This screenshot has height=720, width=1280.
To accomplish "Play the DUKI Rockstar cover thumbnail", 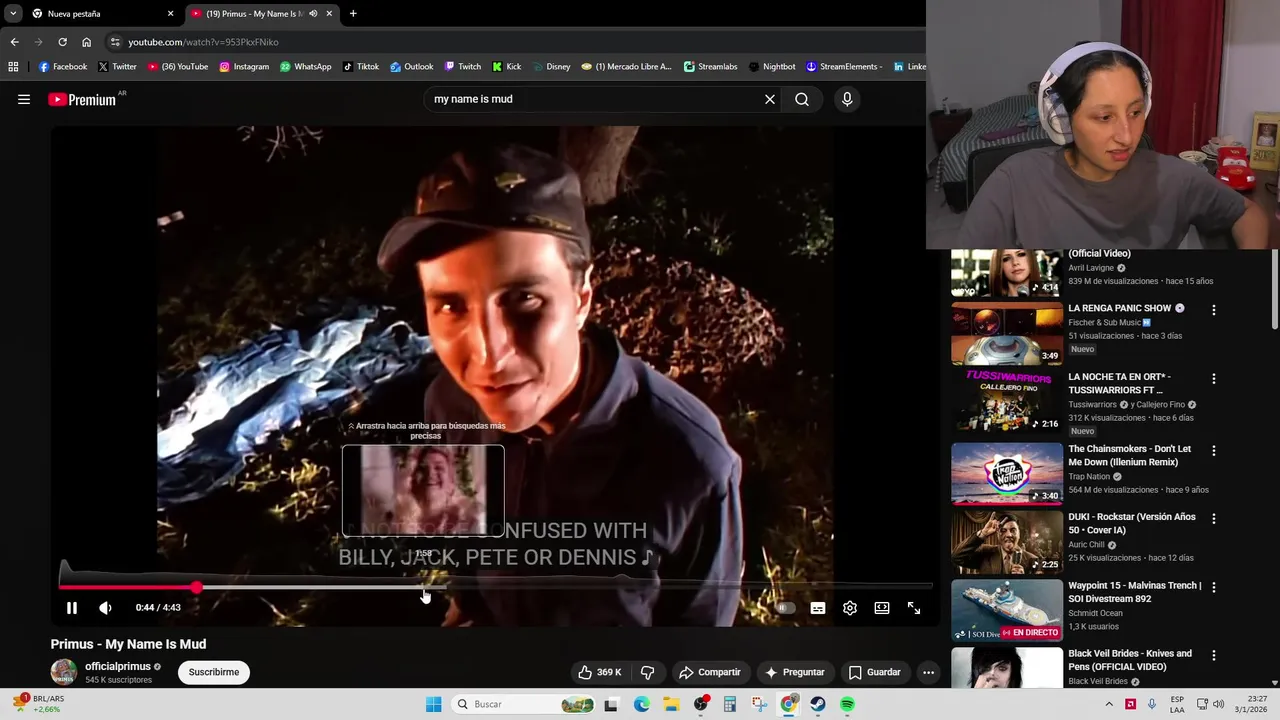I will pyautogui.click(x=1006, y=542).
